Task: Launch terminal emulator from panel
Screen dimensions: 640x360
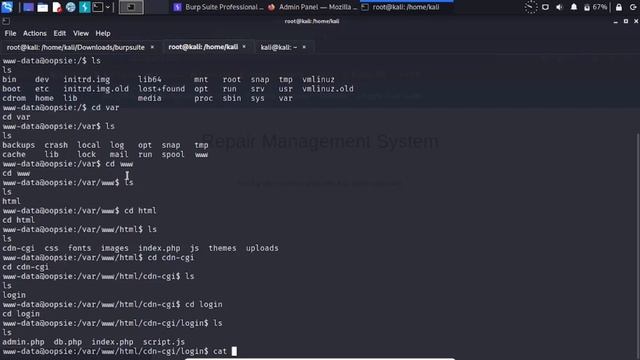Action: click(98, 7)
